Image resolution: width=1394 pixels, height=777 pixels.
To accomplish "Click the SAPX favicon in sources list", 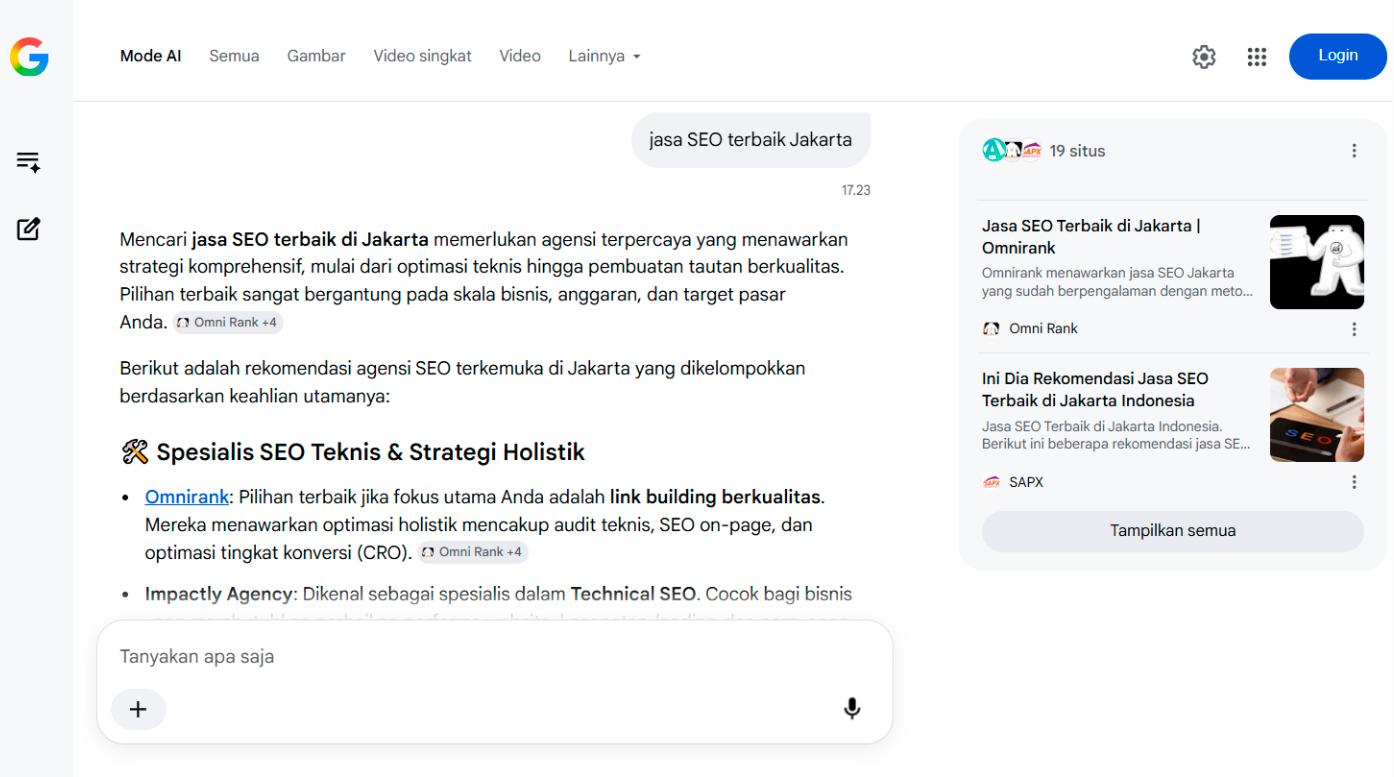I will coord(991,482).
